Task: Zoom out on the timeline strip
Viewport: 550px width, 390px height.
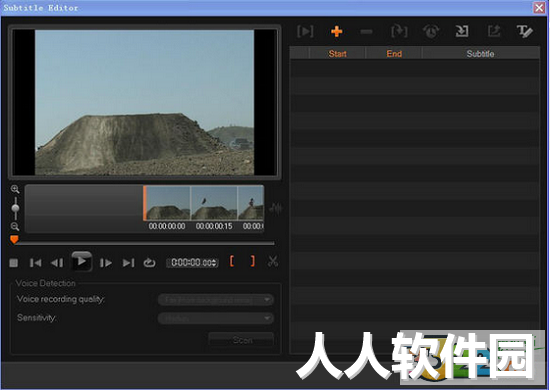Action: tap(15, 226)
